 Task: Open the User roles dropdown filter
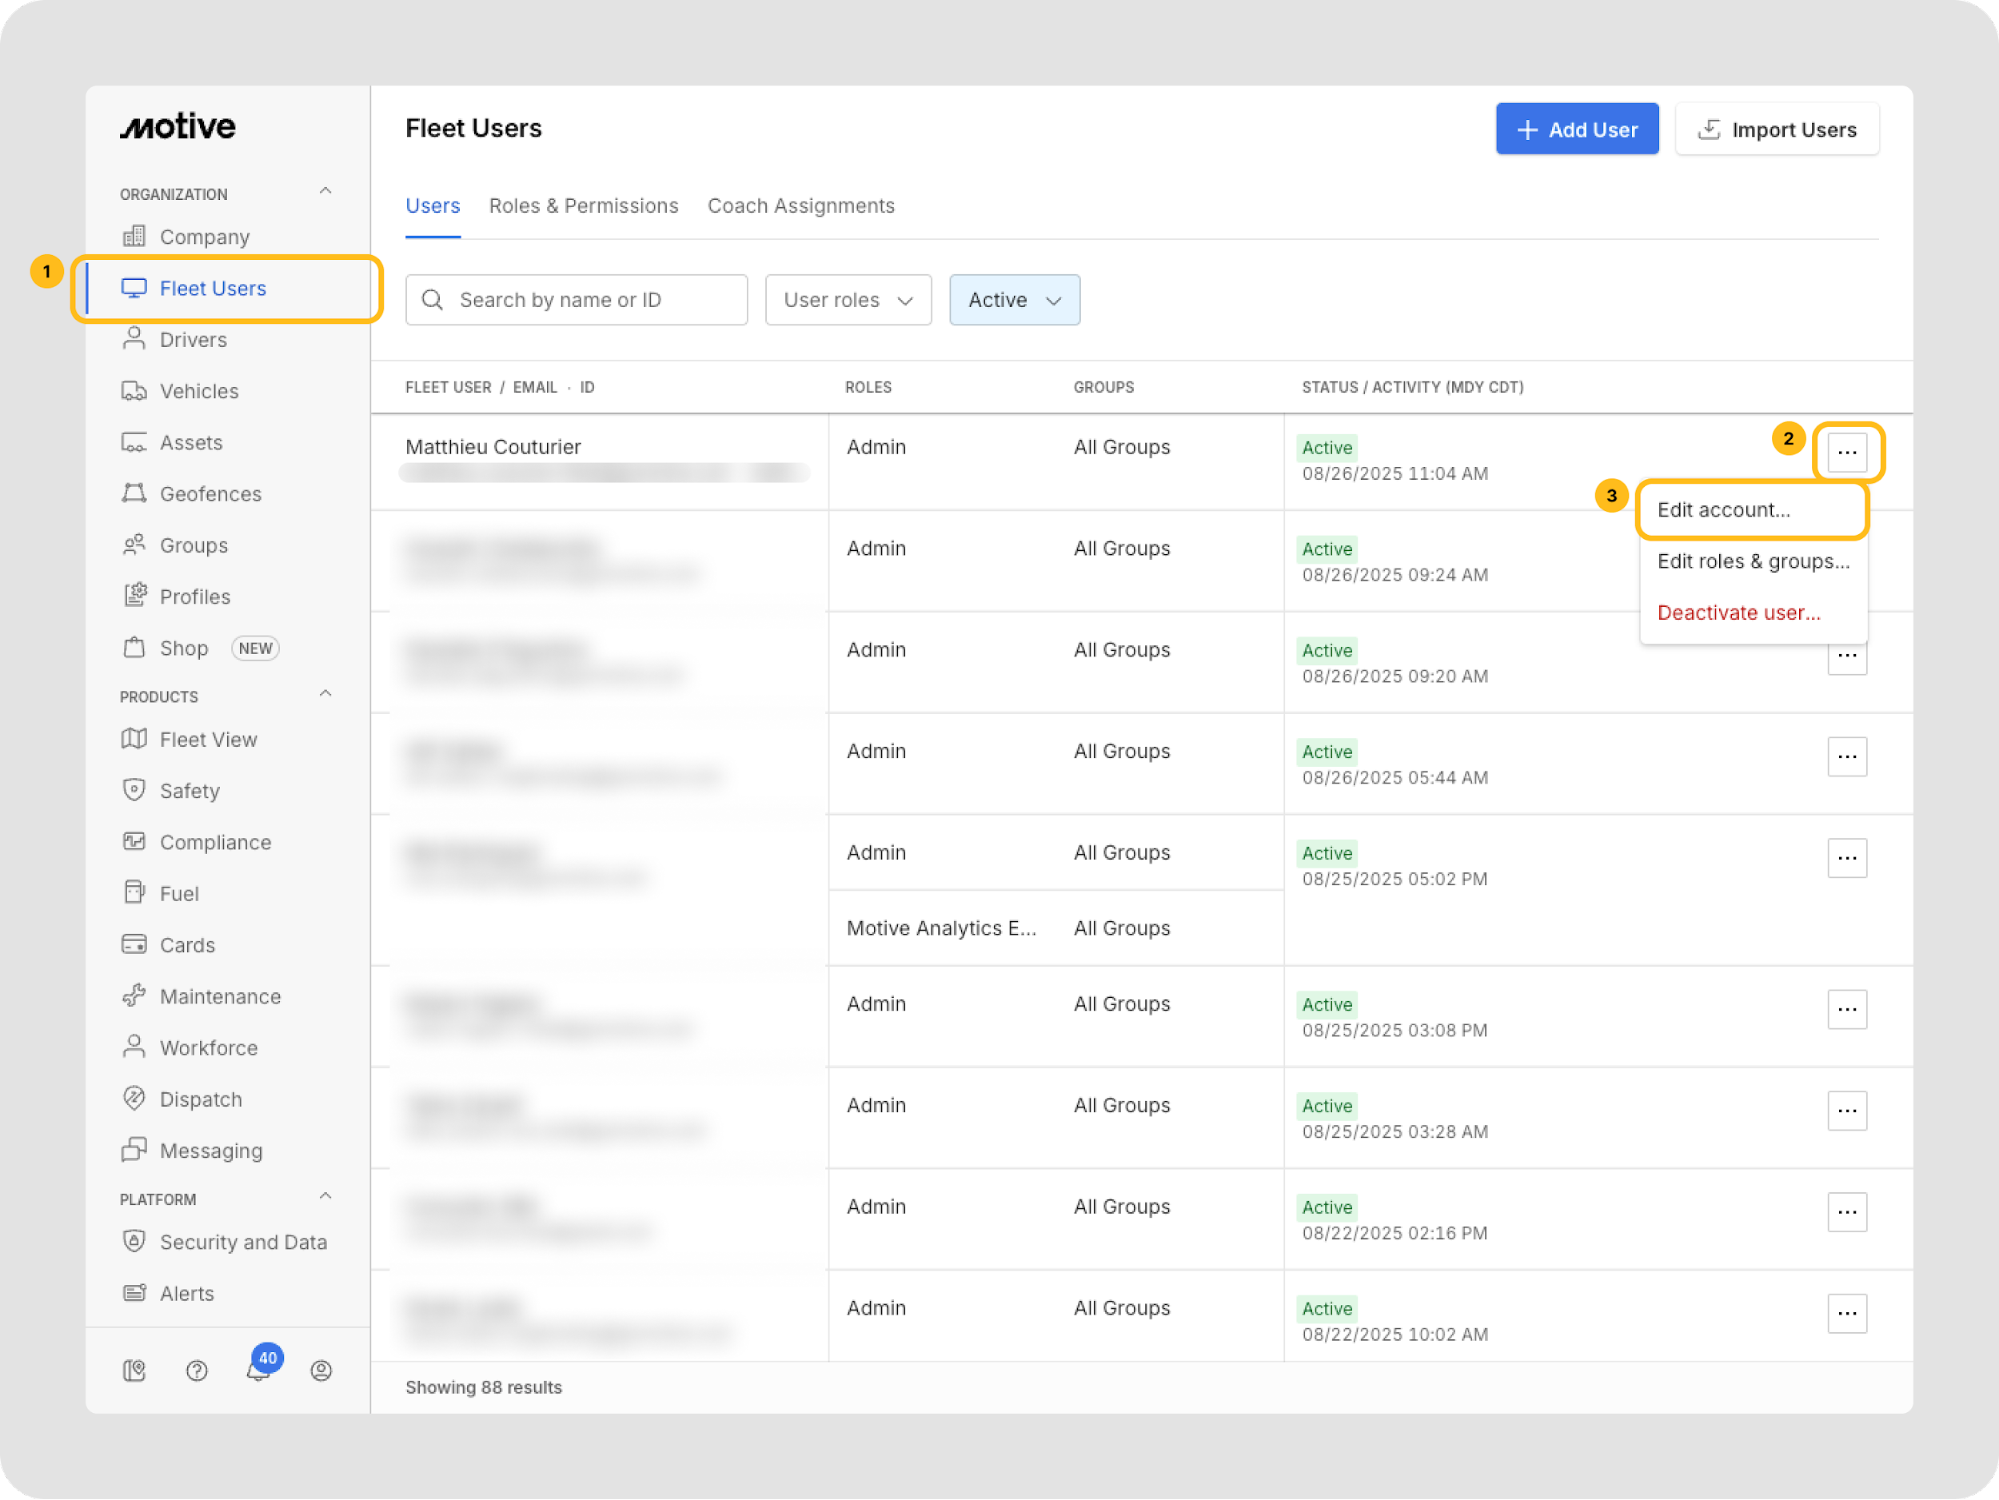848,300
